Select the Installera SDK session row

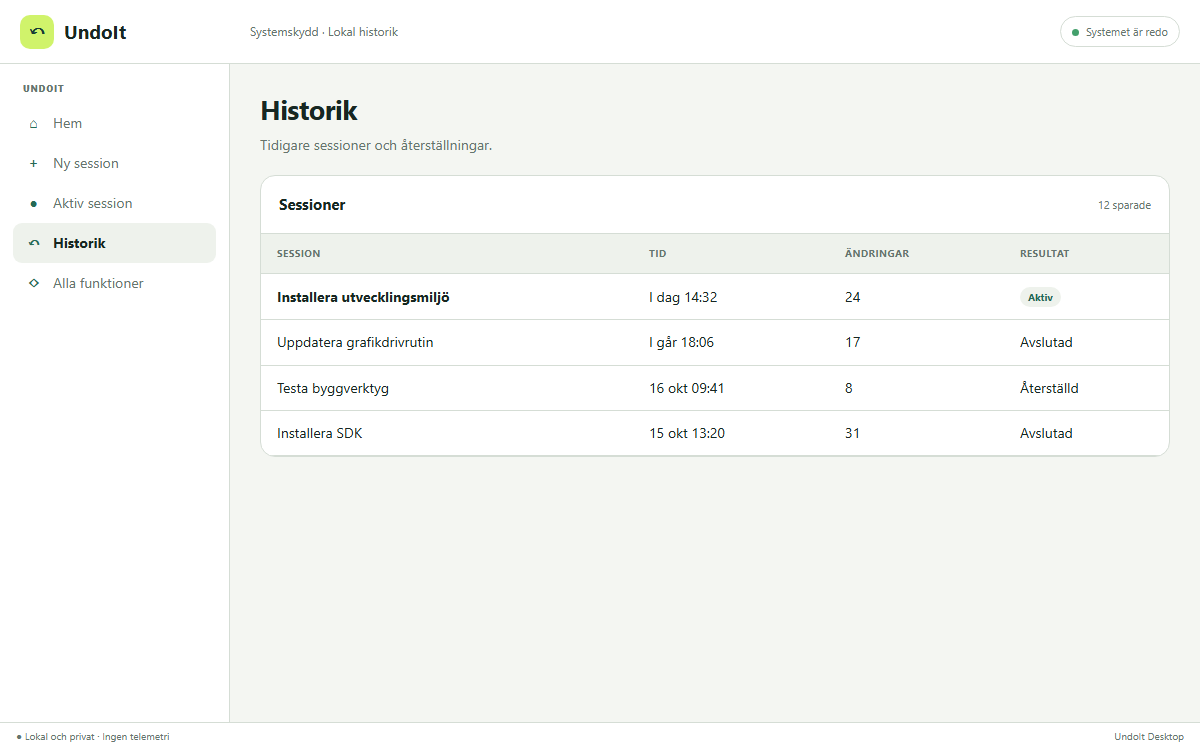point(714,433)
